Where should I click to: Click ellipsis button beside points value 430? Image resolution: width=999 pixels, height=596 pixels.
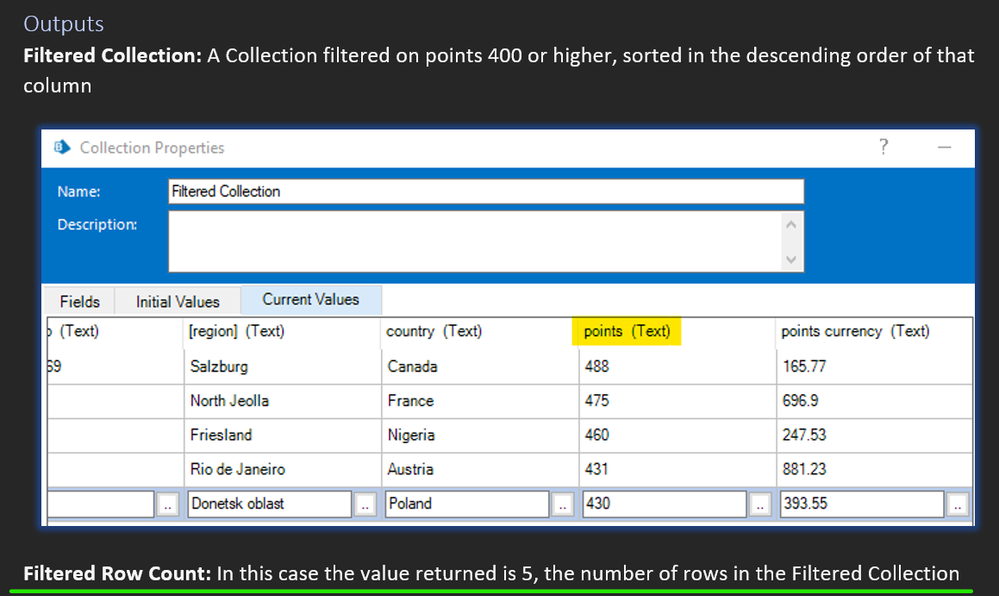(x=761, y=505)
